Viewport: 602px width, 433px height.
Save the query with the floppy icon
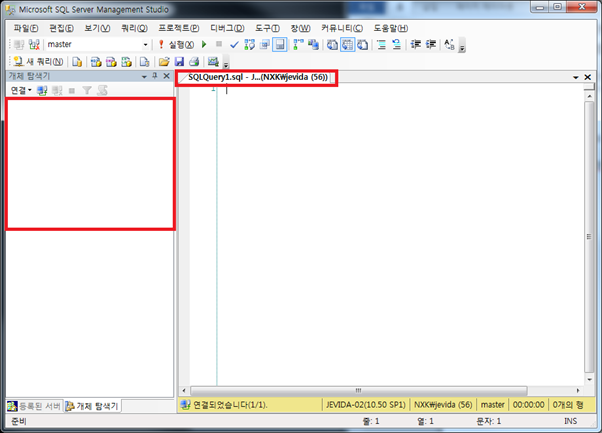click(x=179, y=61)
